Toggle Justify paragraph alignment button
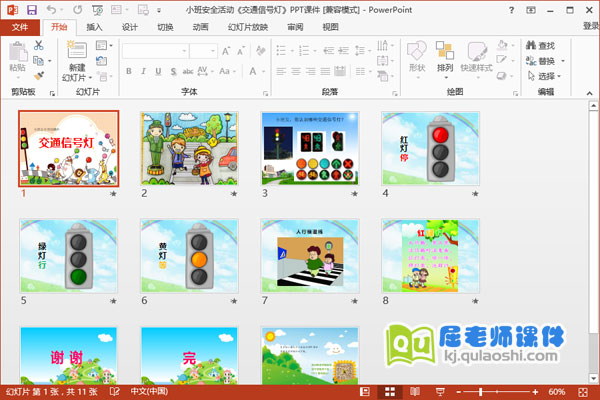600x400 pixels. [x=325, y=71]
